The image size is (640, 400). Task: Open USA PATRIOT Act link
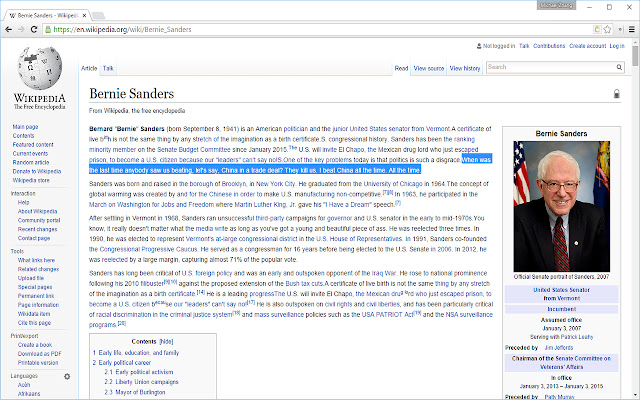coord(388,315)
